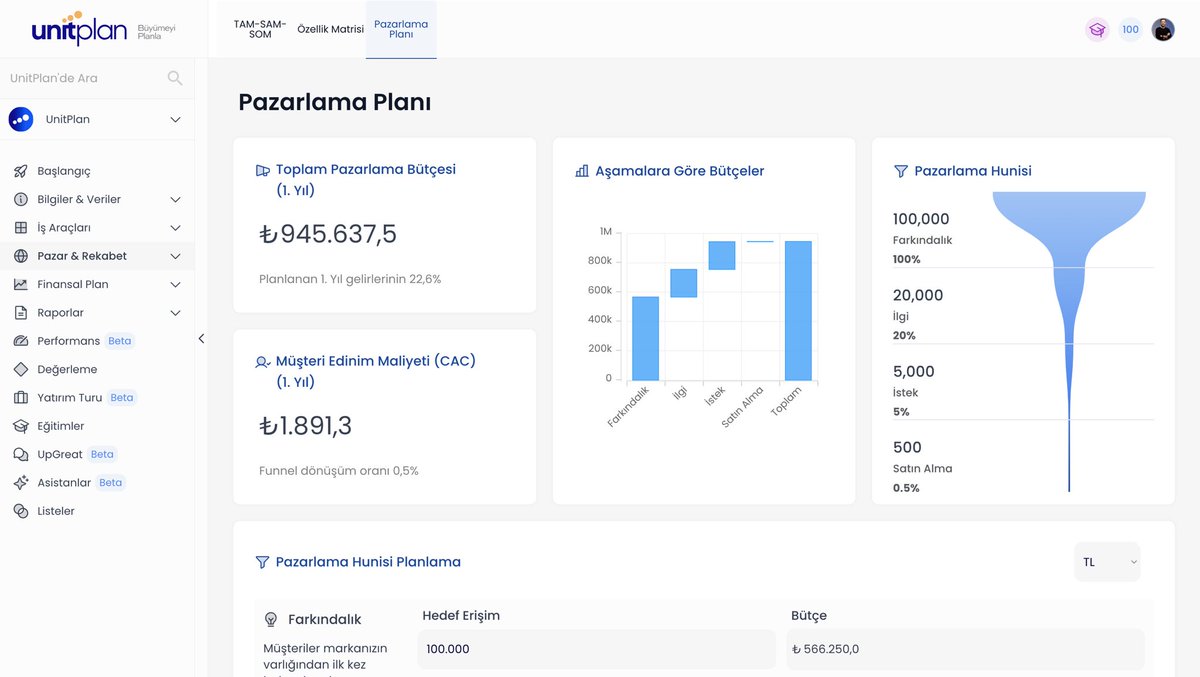Click the Aşamalara Göre Bütçeler chart icon
The width and height of the screenshot is (1200, 677).
pos(582,171)
